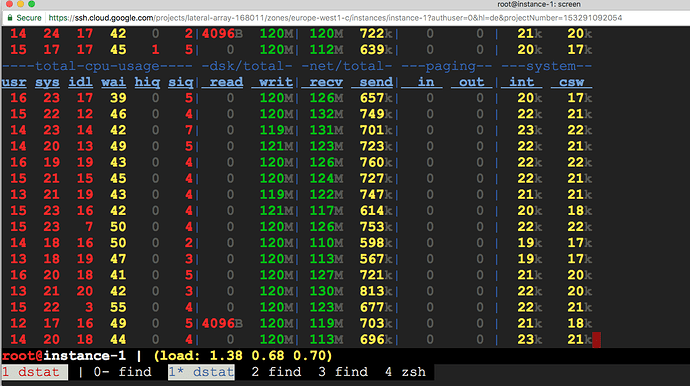This screenshot has width=690, height=386.
Task: Click the Secure label in address bar
Action: coord(29,18)
